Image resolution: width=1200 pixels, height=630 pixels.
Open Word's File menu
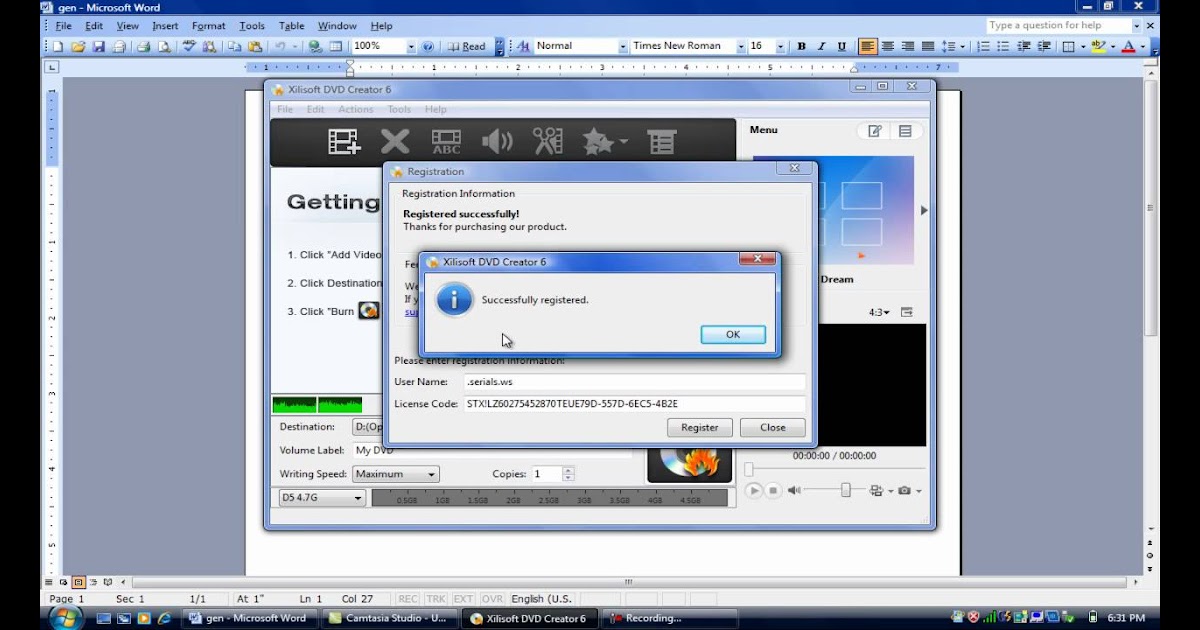[x=64, y=26]
